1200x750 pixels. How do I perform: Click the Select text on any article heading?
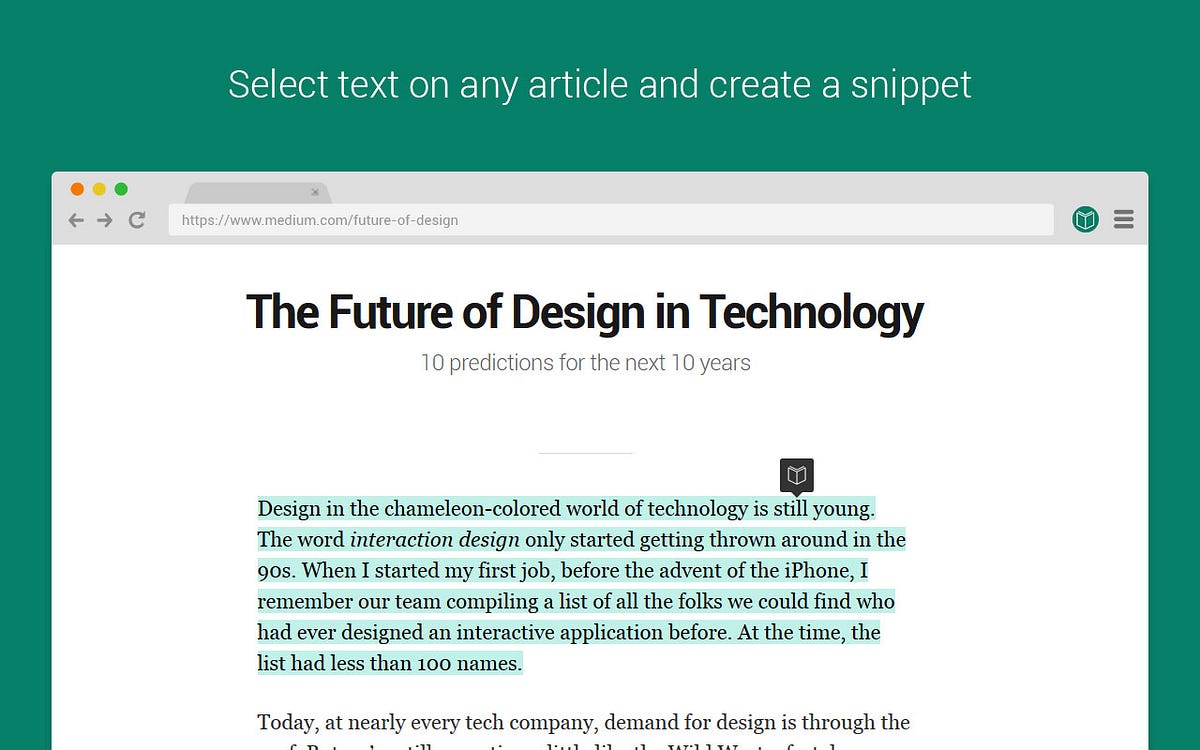point(600,84)
